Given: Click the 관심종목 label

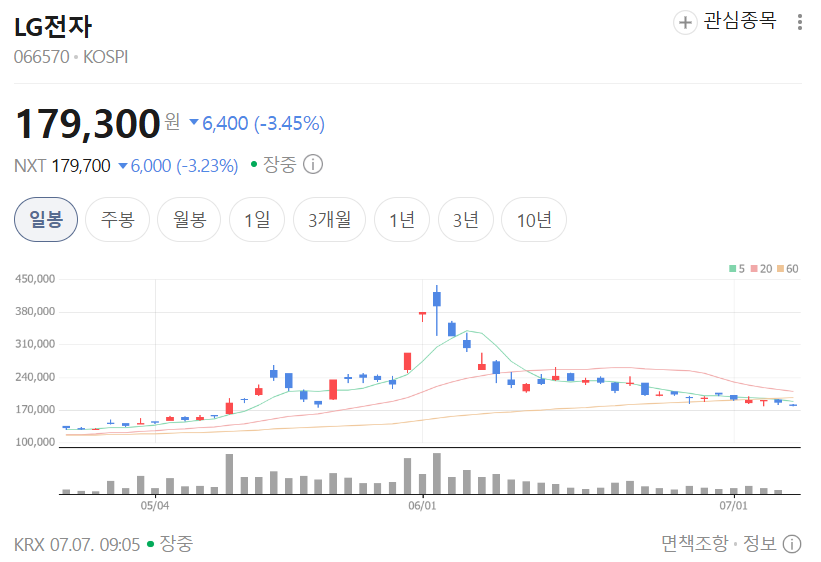Looking at the screenshot, I should [x=739, y=21].
